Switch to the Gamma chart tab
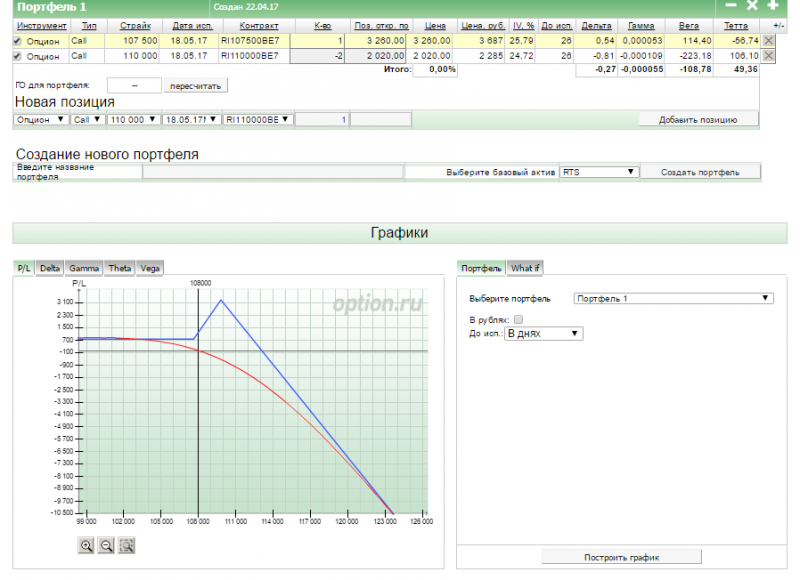Screen dimensions: 800x580 (x=84, y=268)
